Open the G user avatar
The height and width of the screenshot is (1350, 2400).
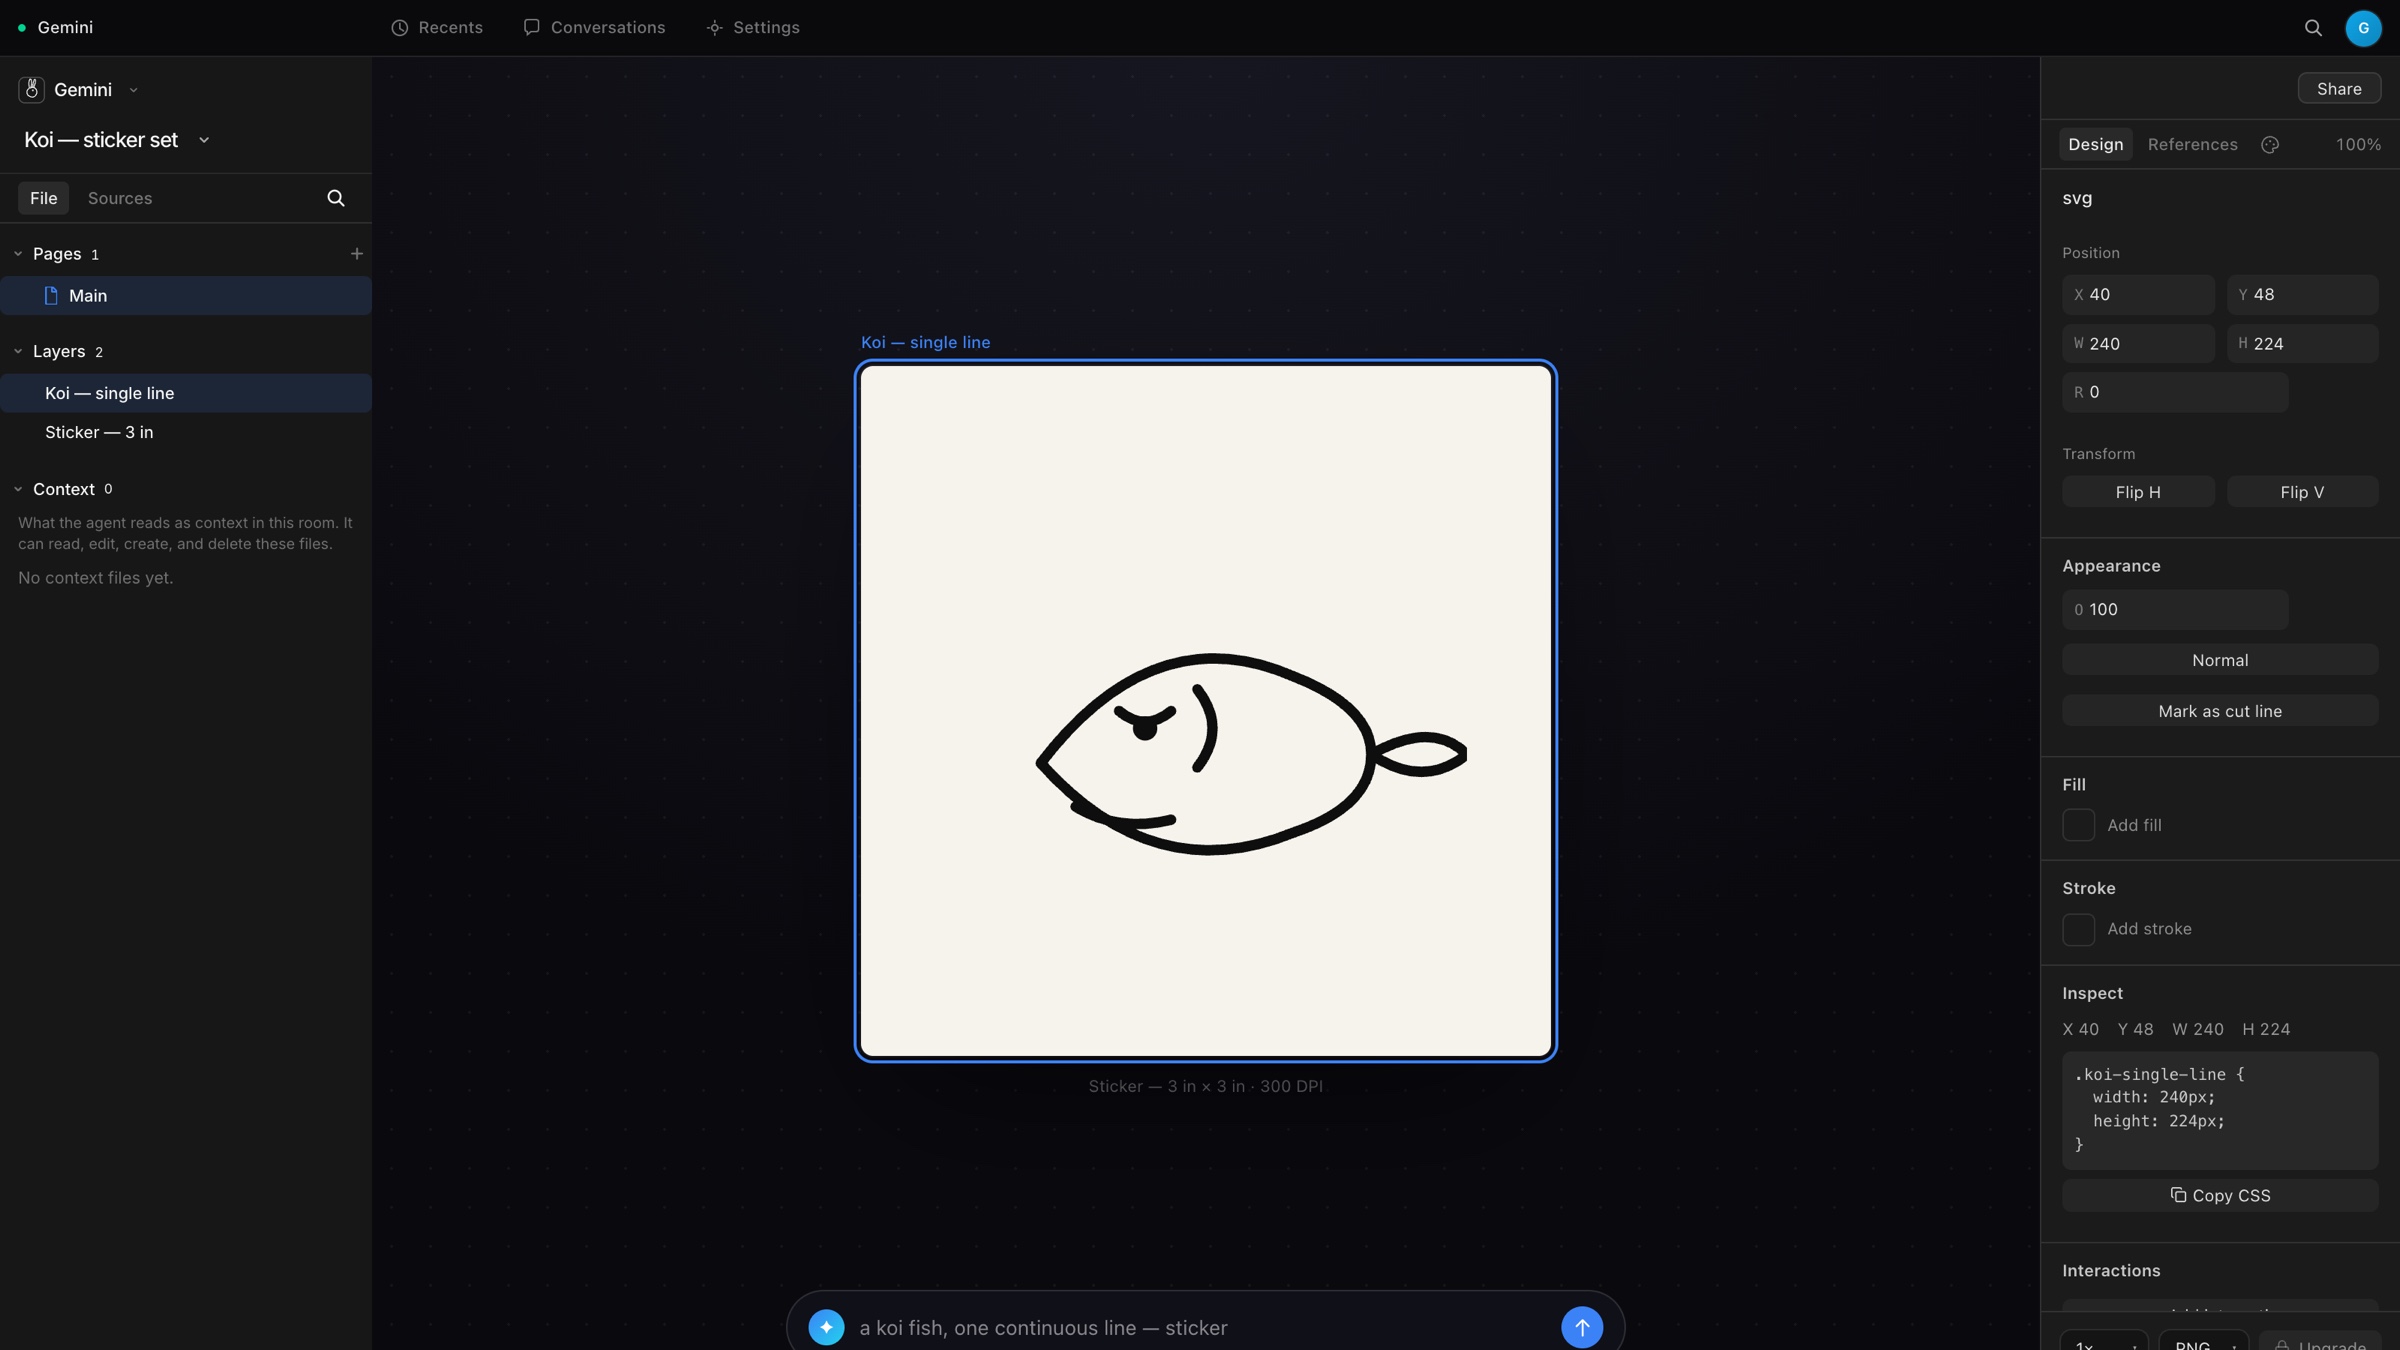2363,28
